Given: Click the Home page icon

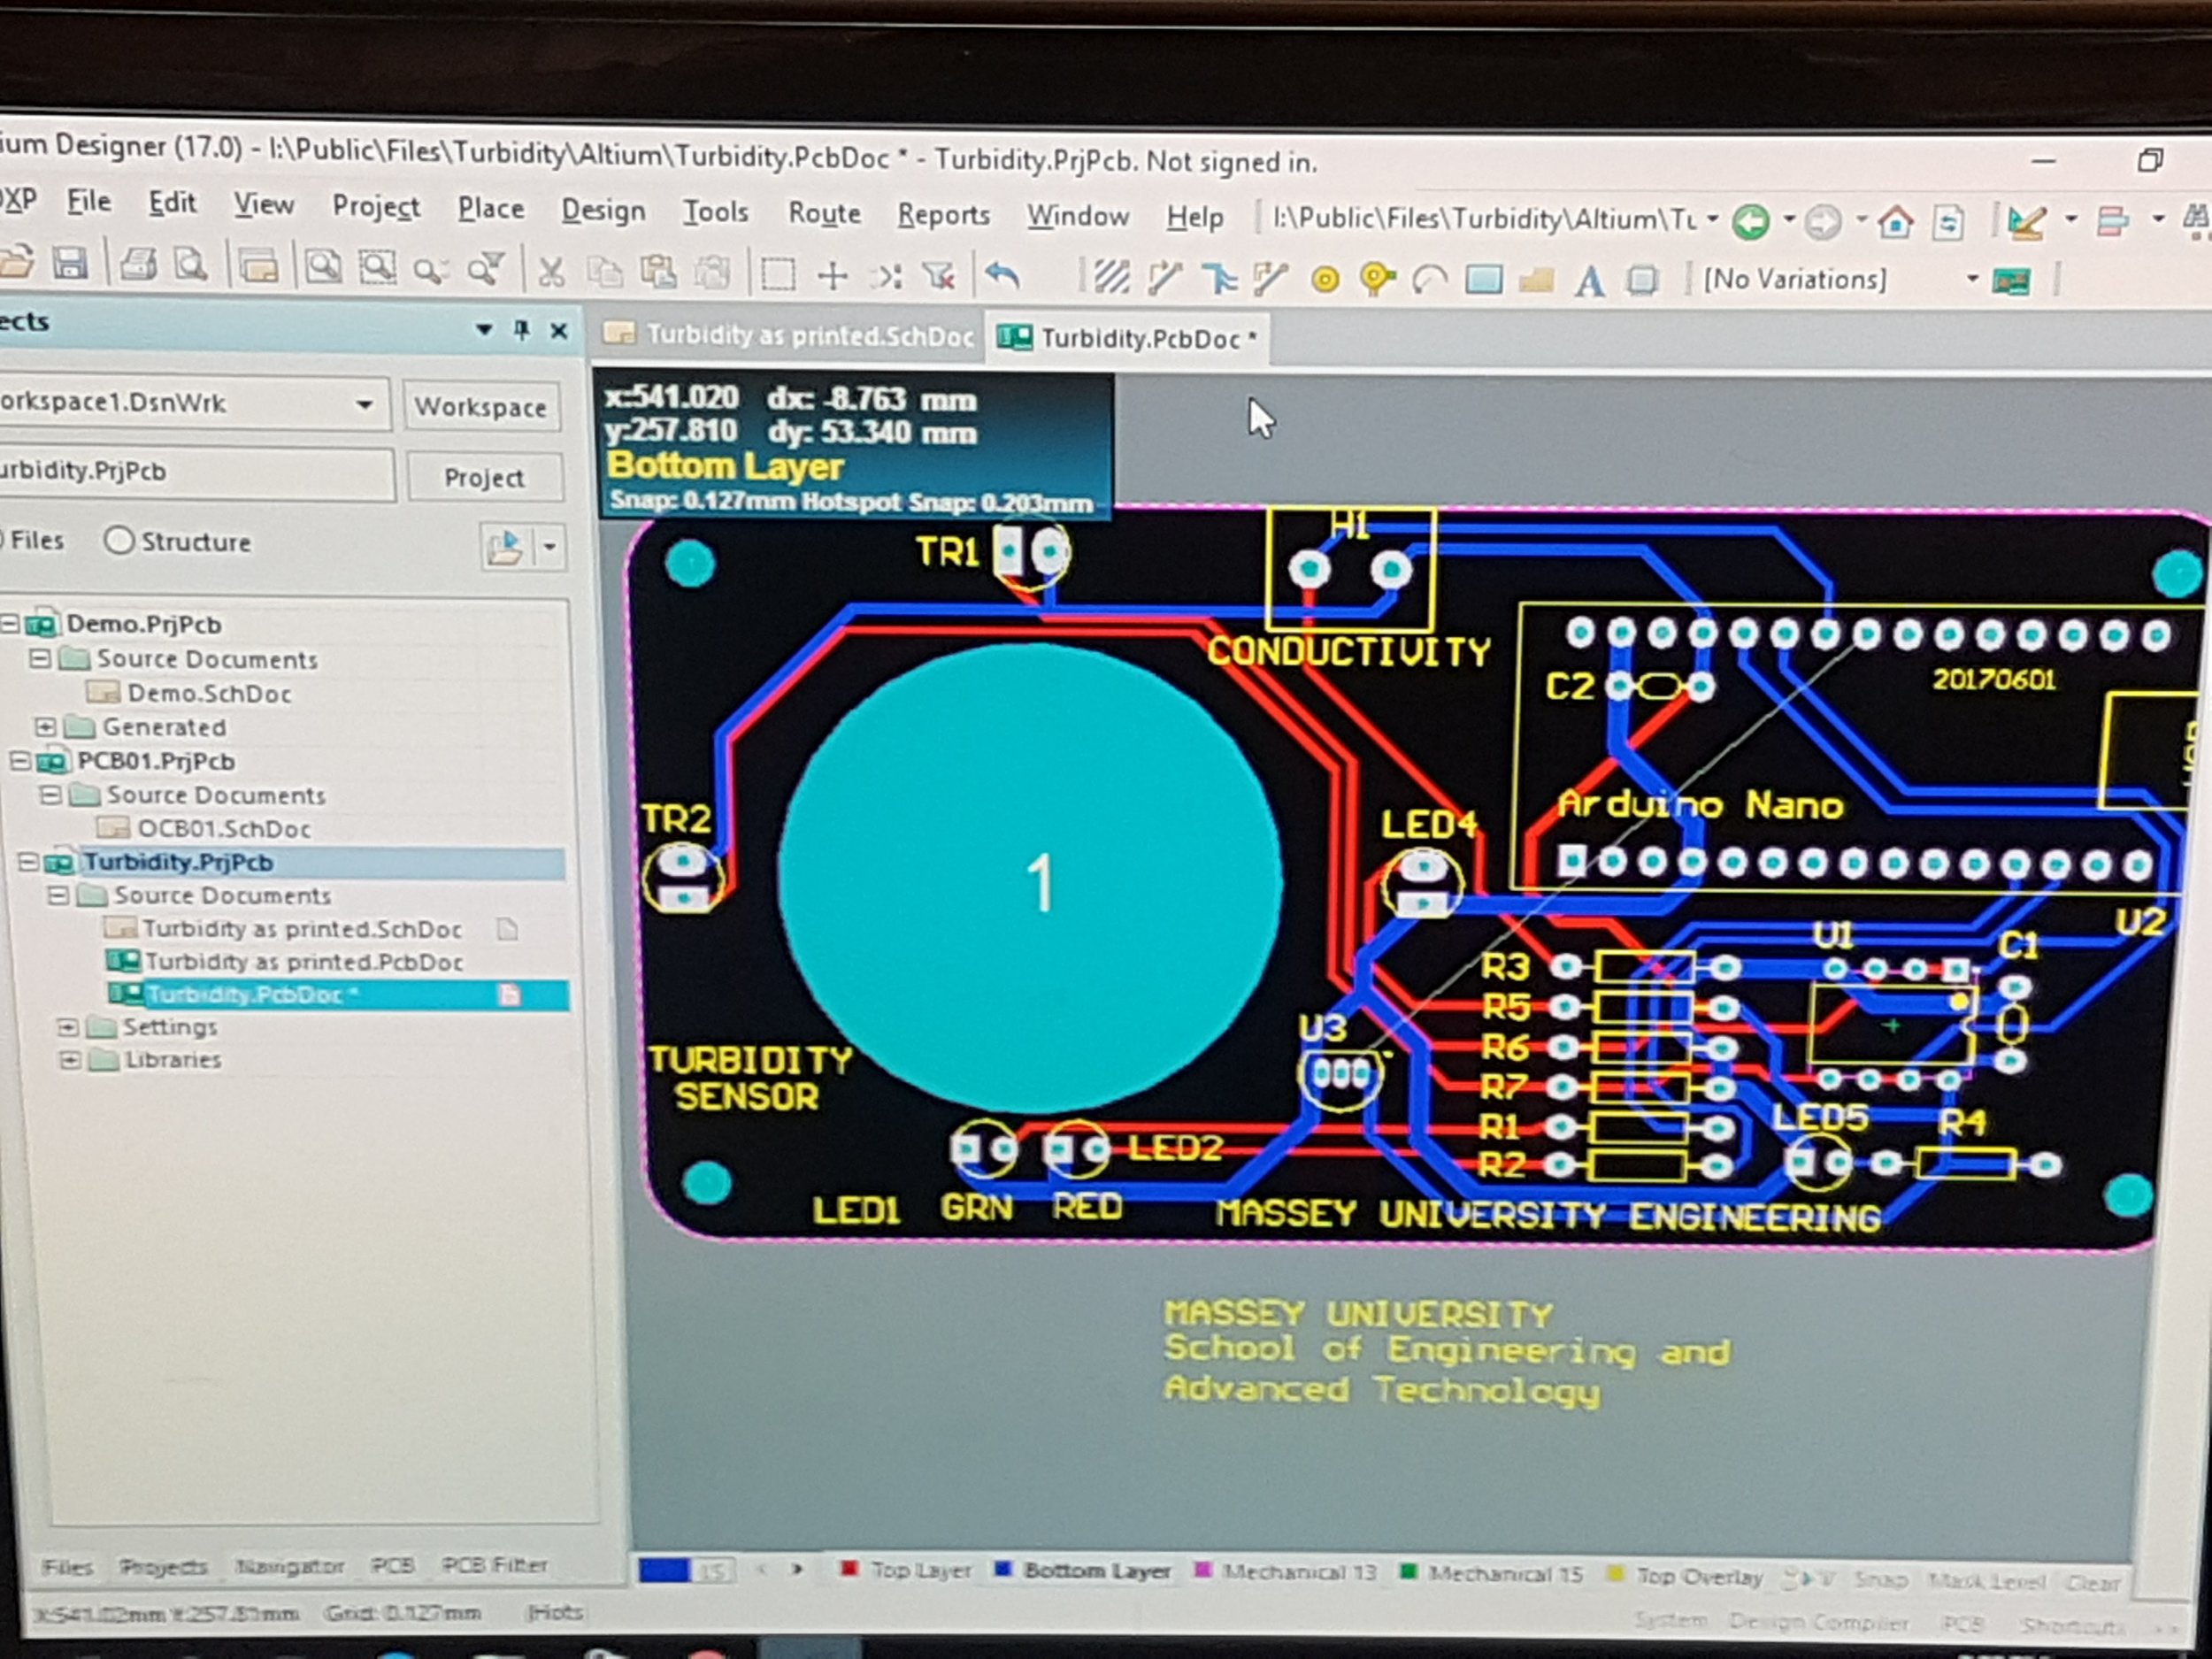Looking at the screenshot, I should click(1894, 221).
